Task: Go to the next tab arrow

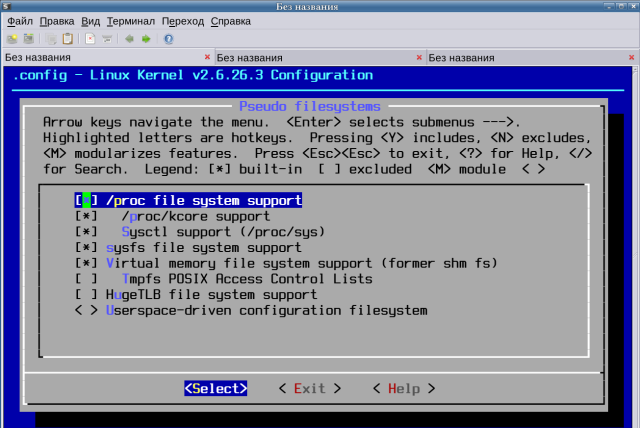Action: pos(146,39)
